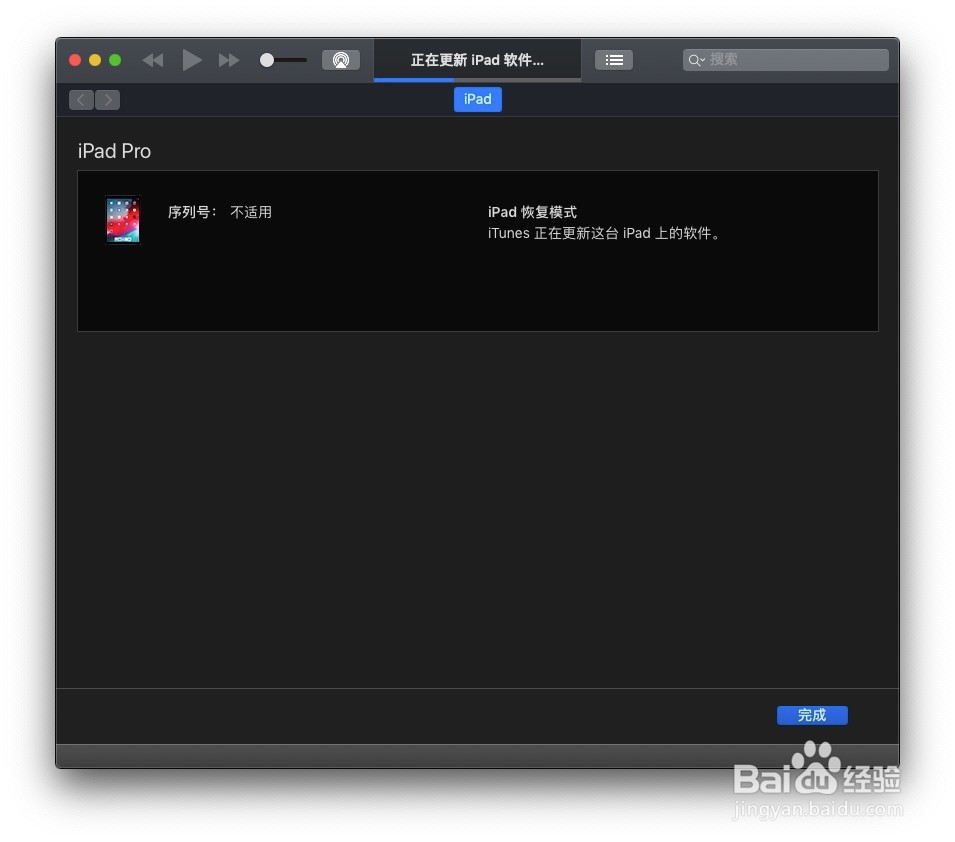Click the Rewind playback icon
This screenshot has height=842, width=955.
pos(152,60)
